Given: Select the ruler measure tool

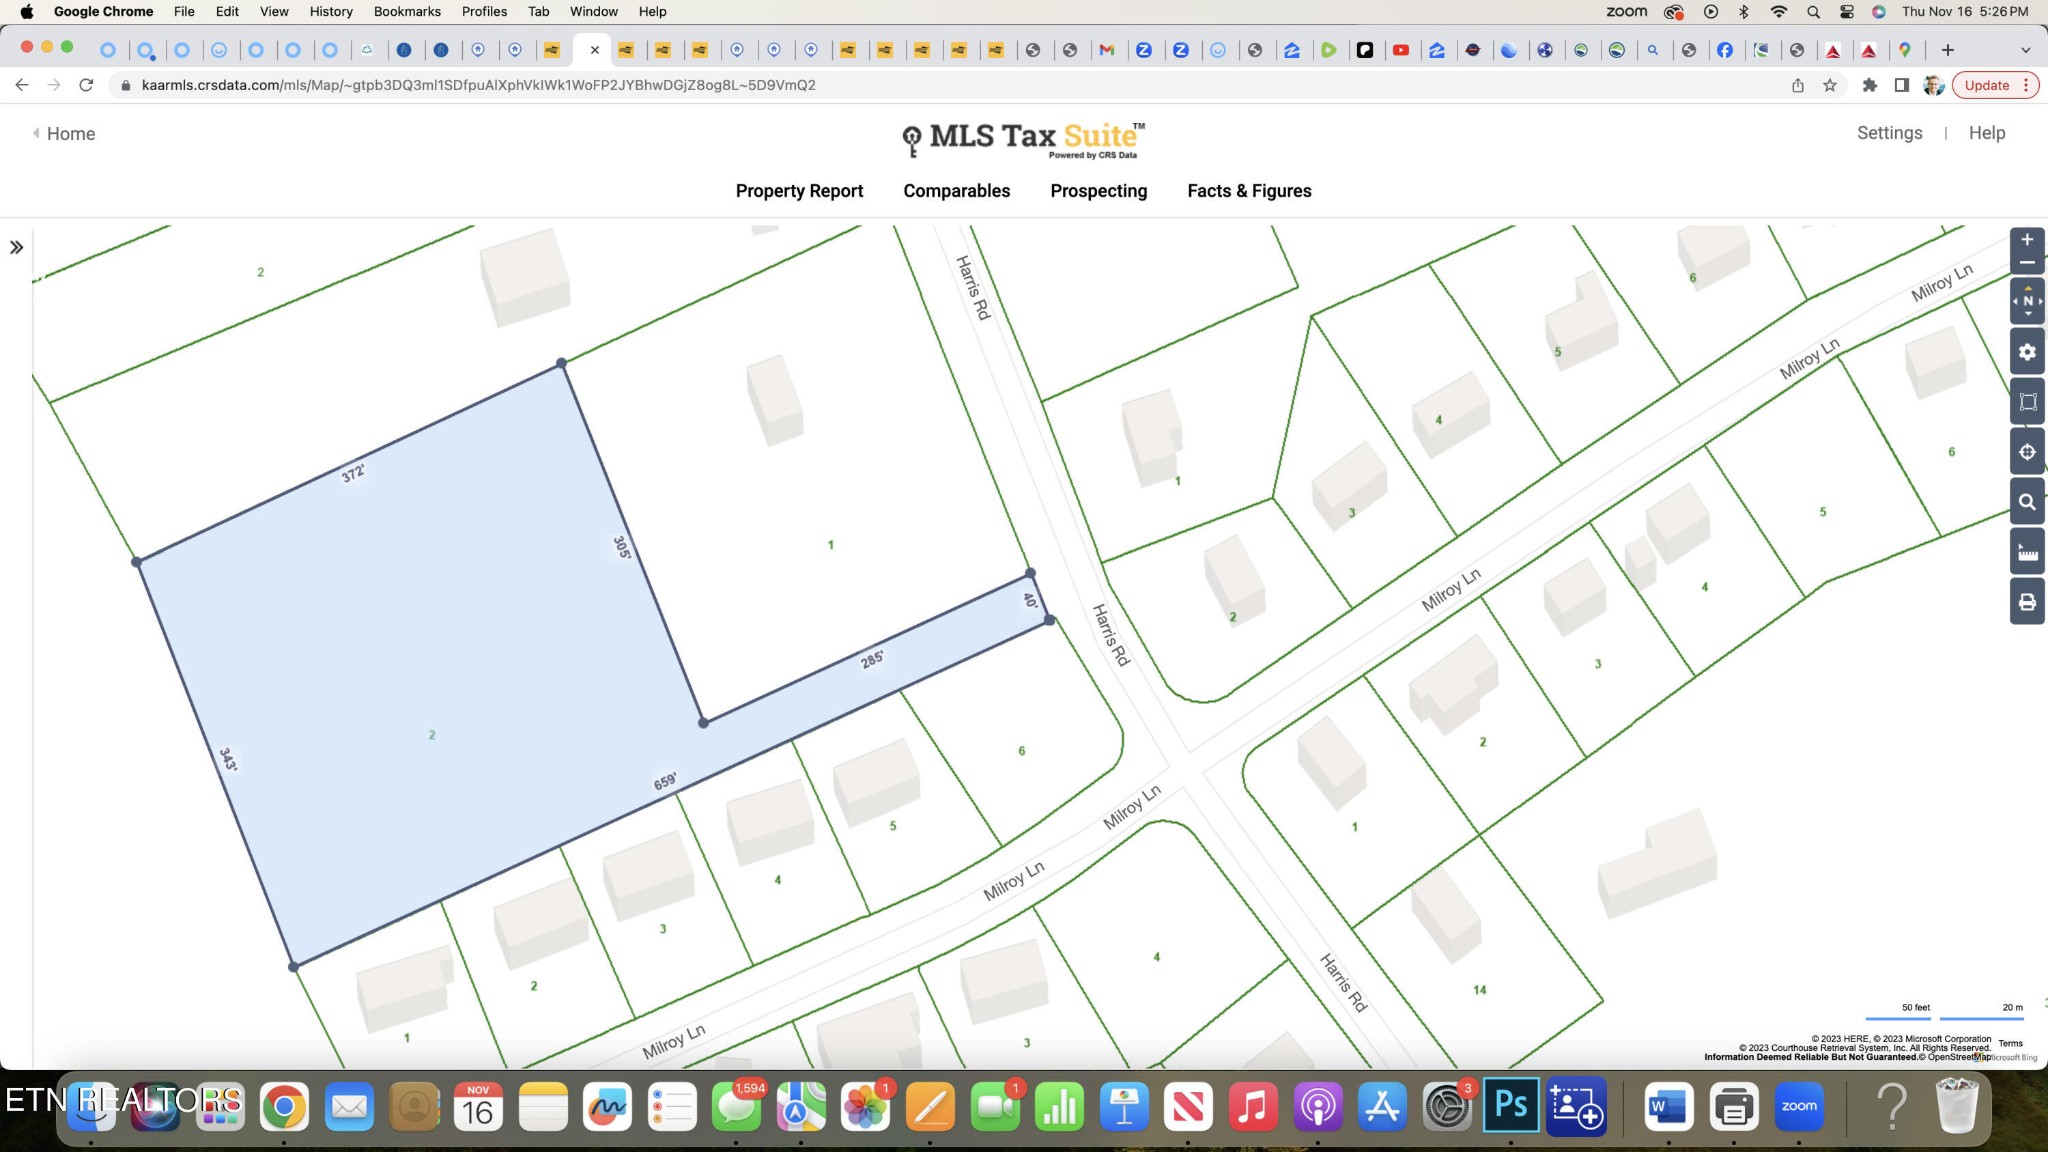Looking at the screenshot, I should click(x=2027, y=552).
